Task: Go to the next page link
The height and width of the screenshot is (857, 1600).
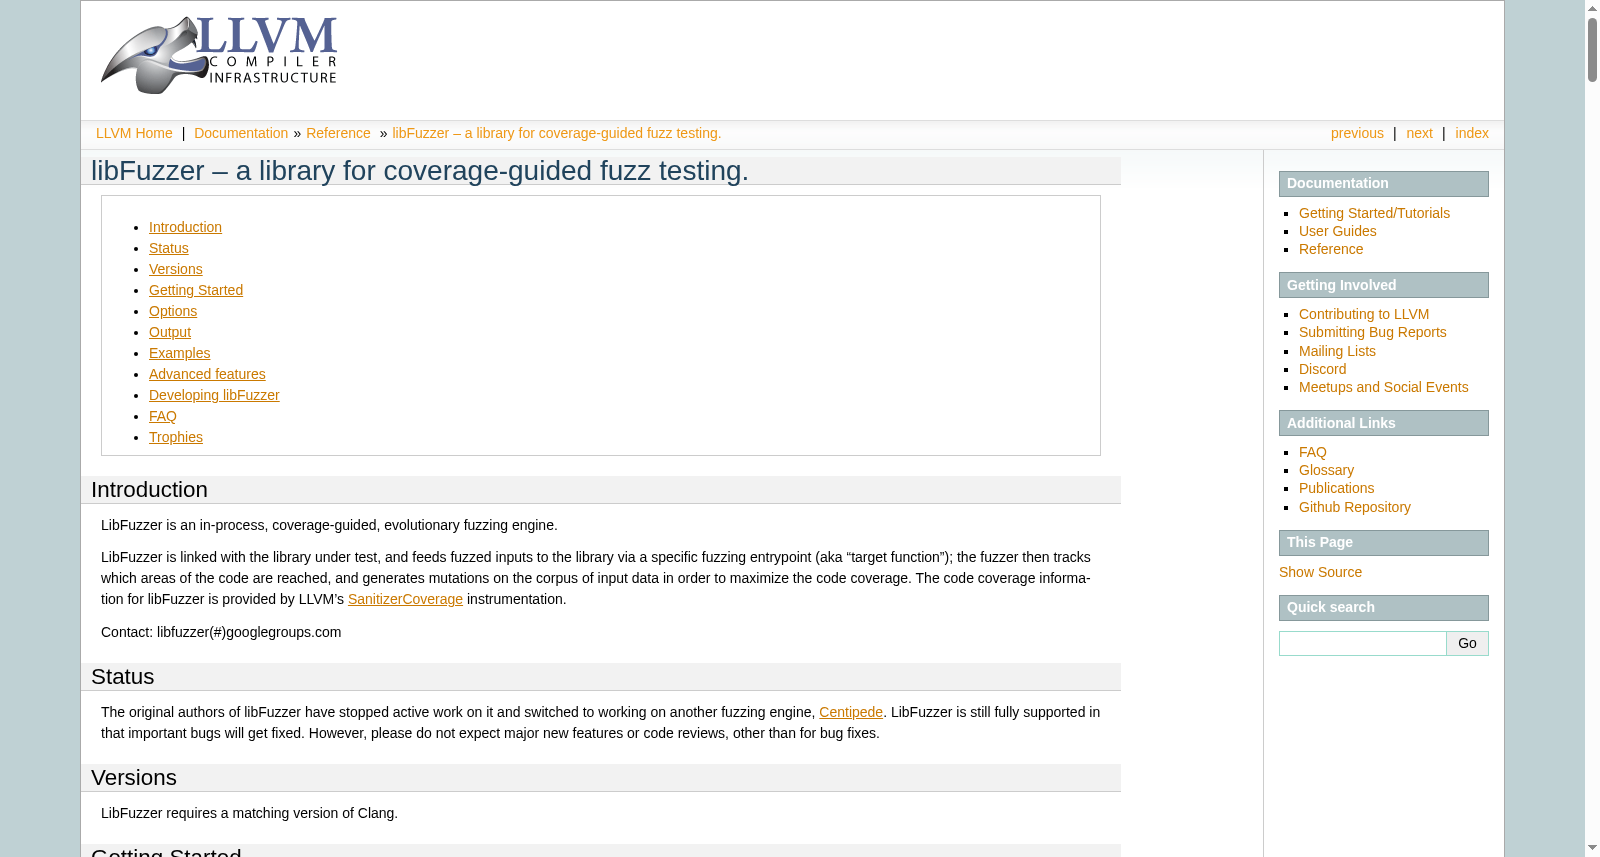Action: [x=1419, y=133]
